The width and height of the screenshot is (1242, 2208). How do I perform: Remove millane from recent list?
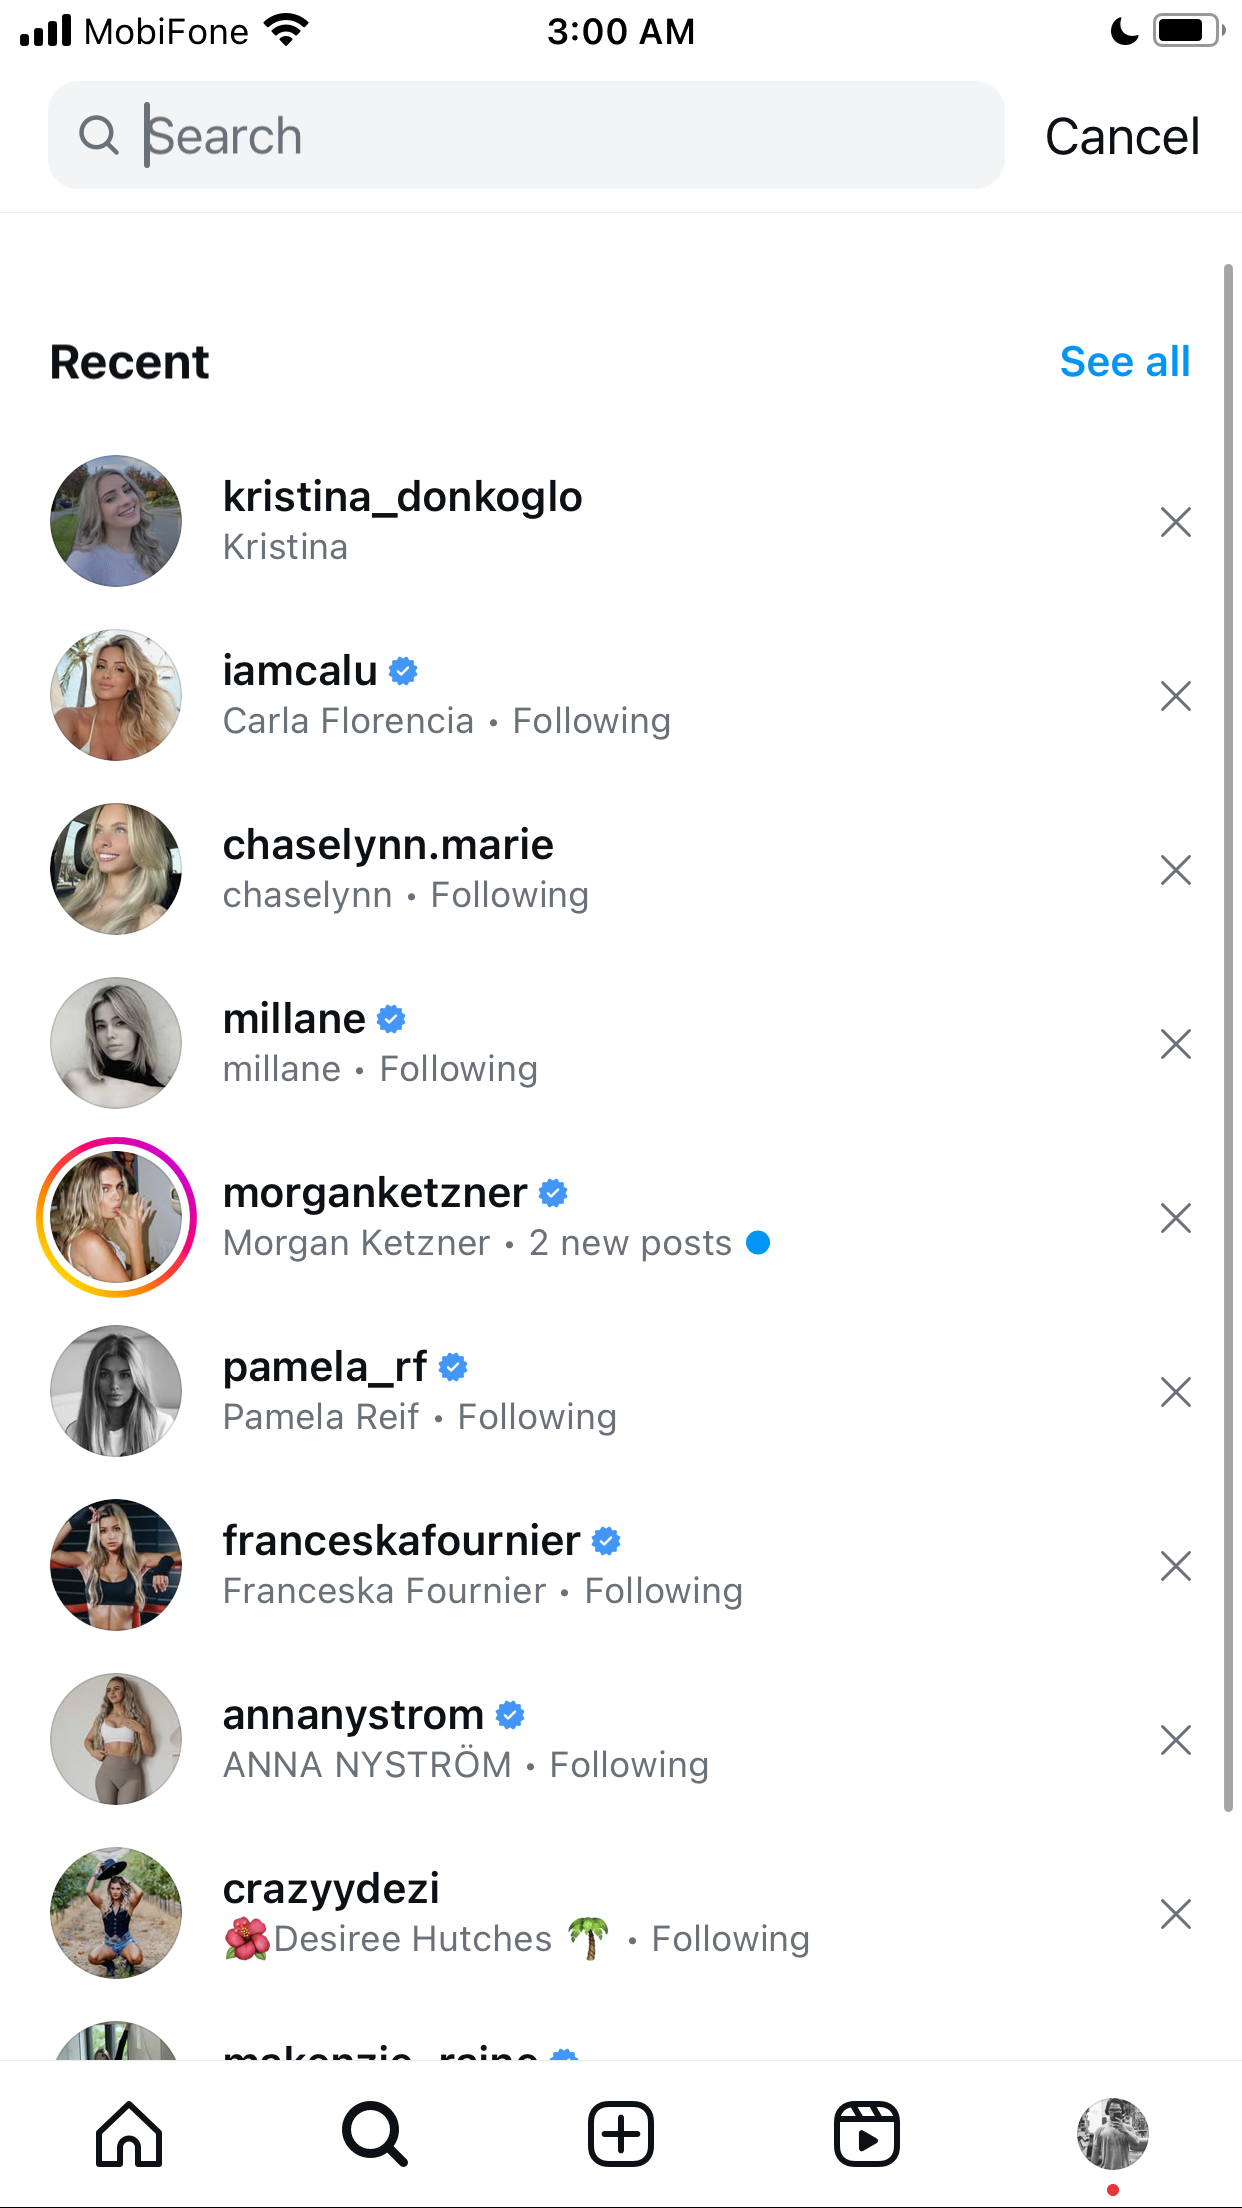[x=1176, y=1043]
